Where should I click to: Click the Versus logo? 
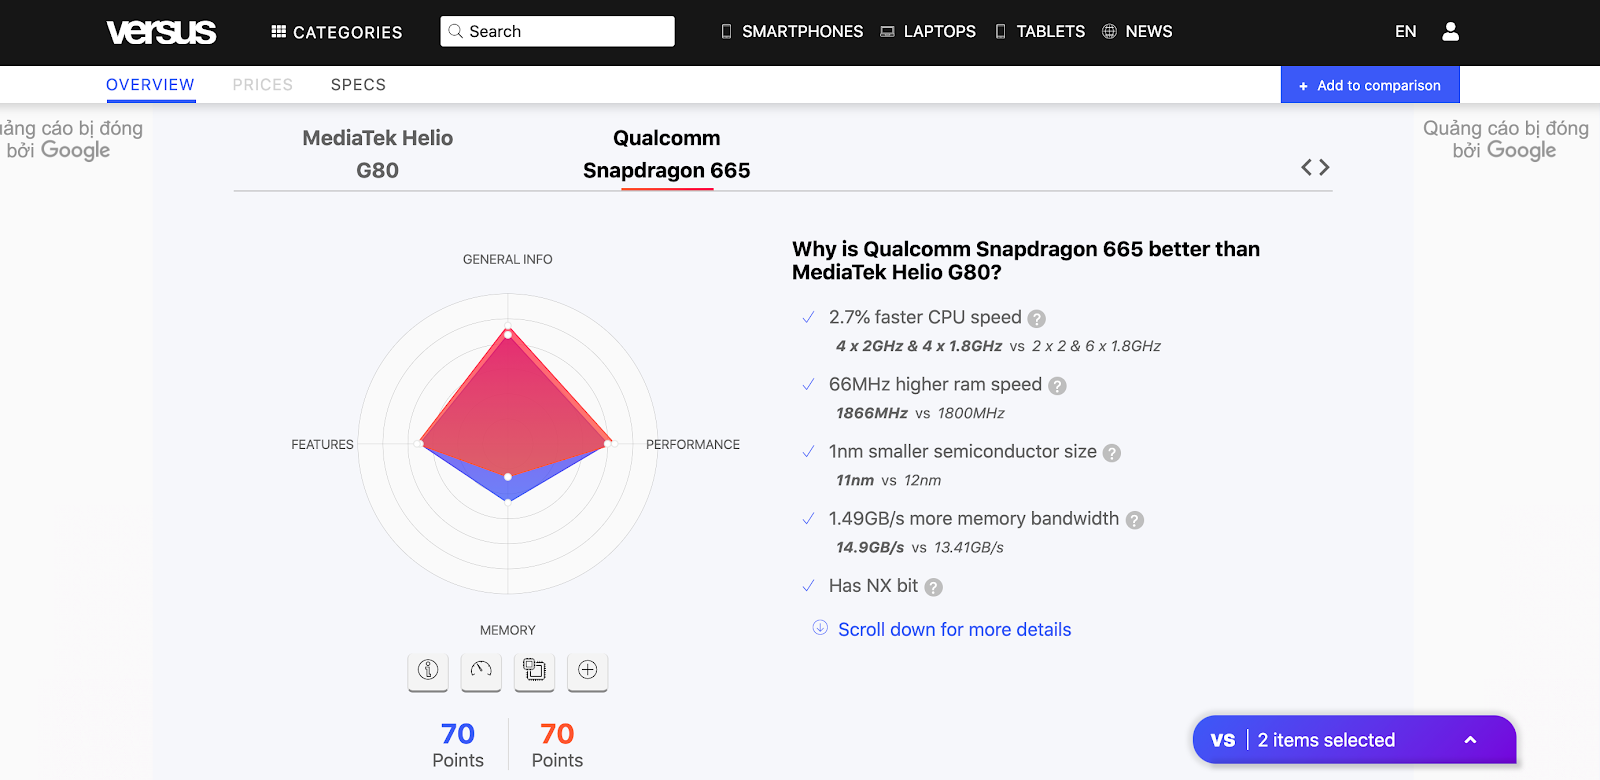[x=161, y=32]
